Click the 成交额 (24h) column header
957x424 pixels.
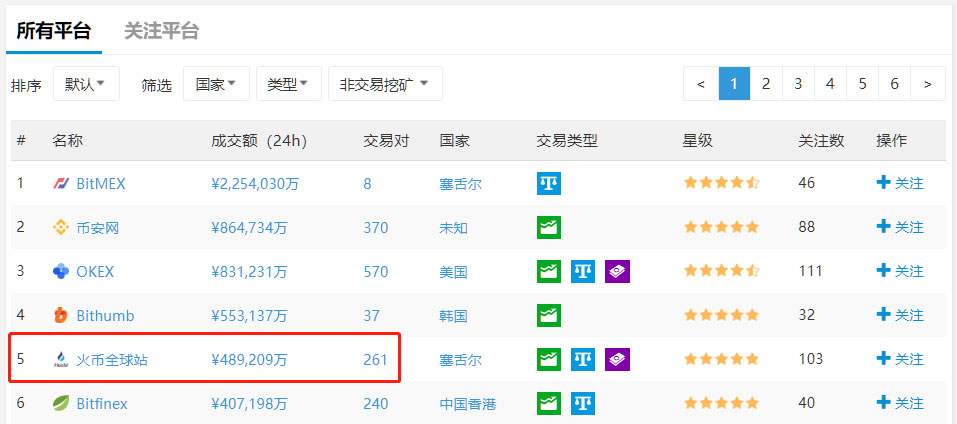(x=259, y=141)
